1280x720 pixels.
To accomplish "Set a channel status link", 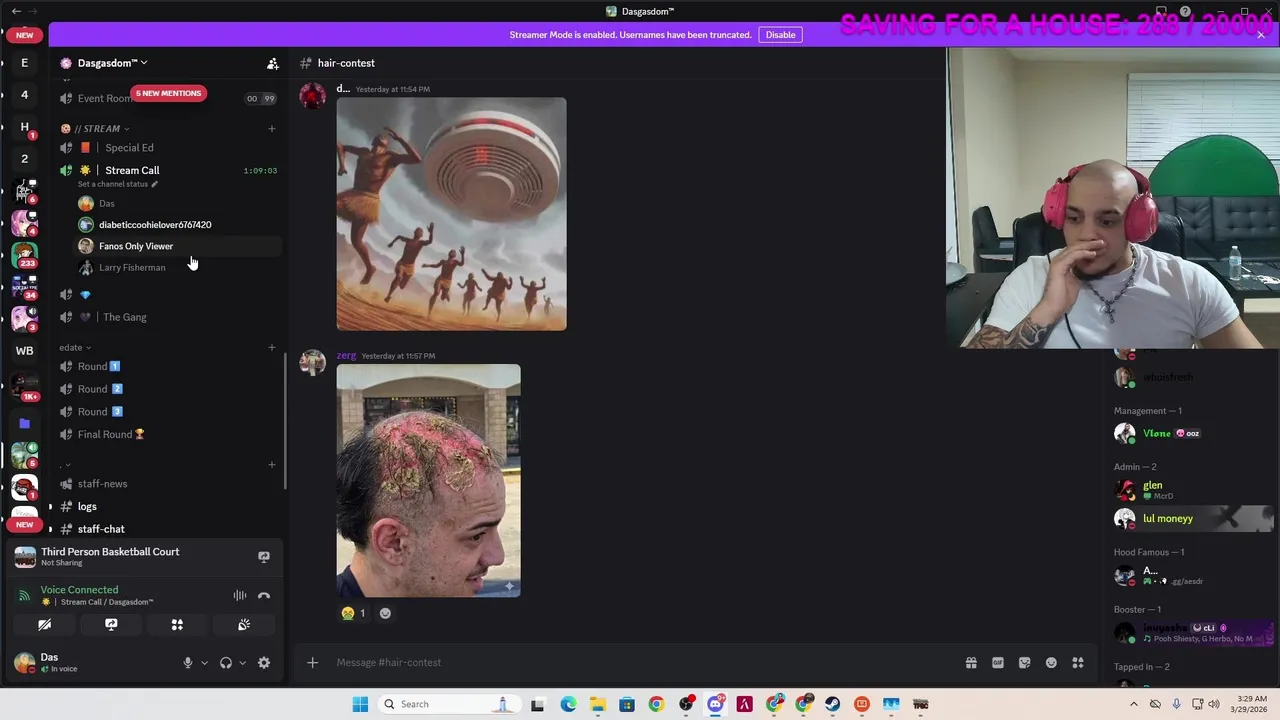I will pos(117,184).
